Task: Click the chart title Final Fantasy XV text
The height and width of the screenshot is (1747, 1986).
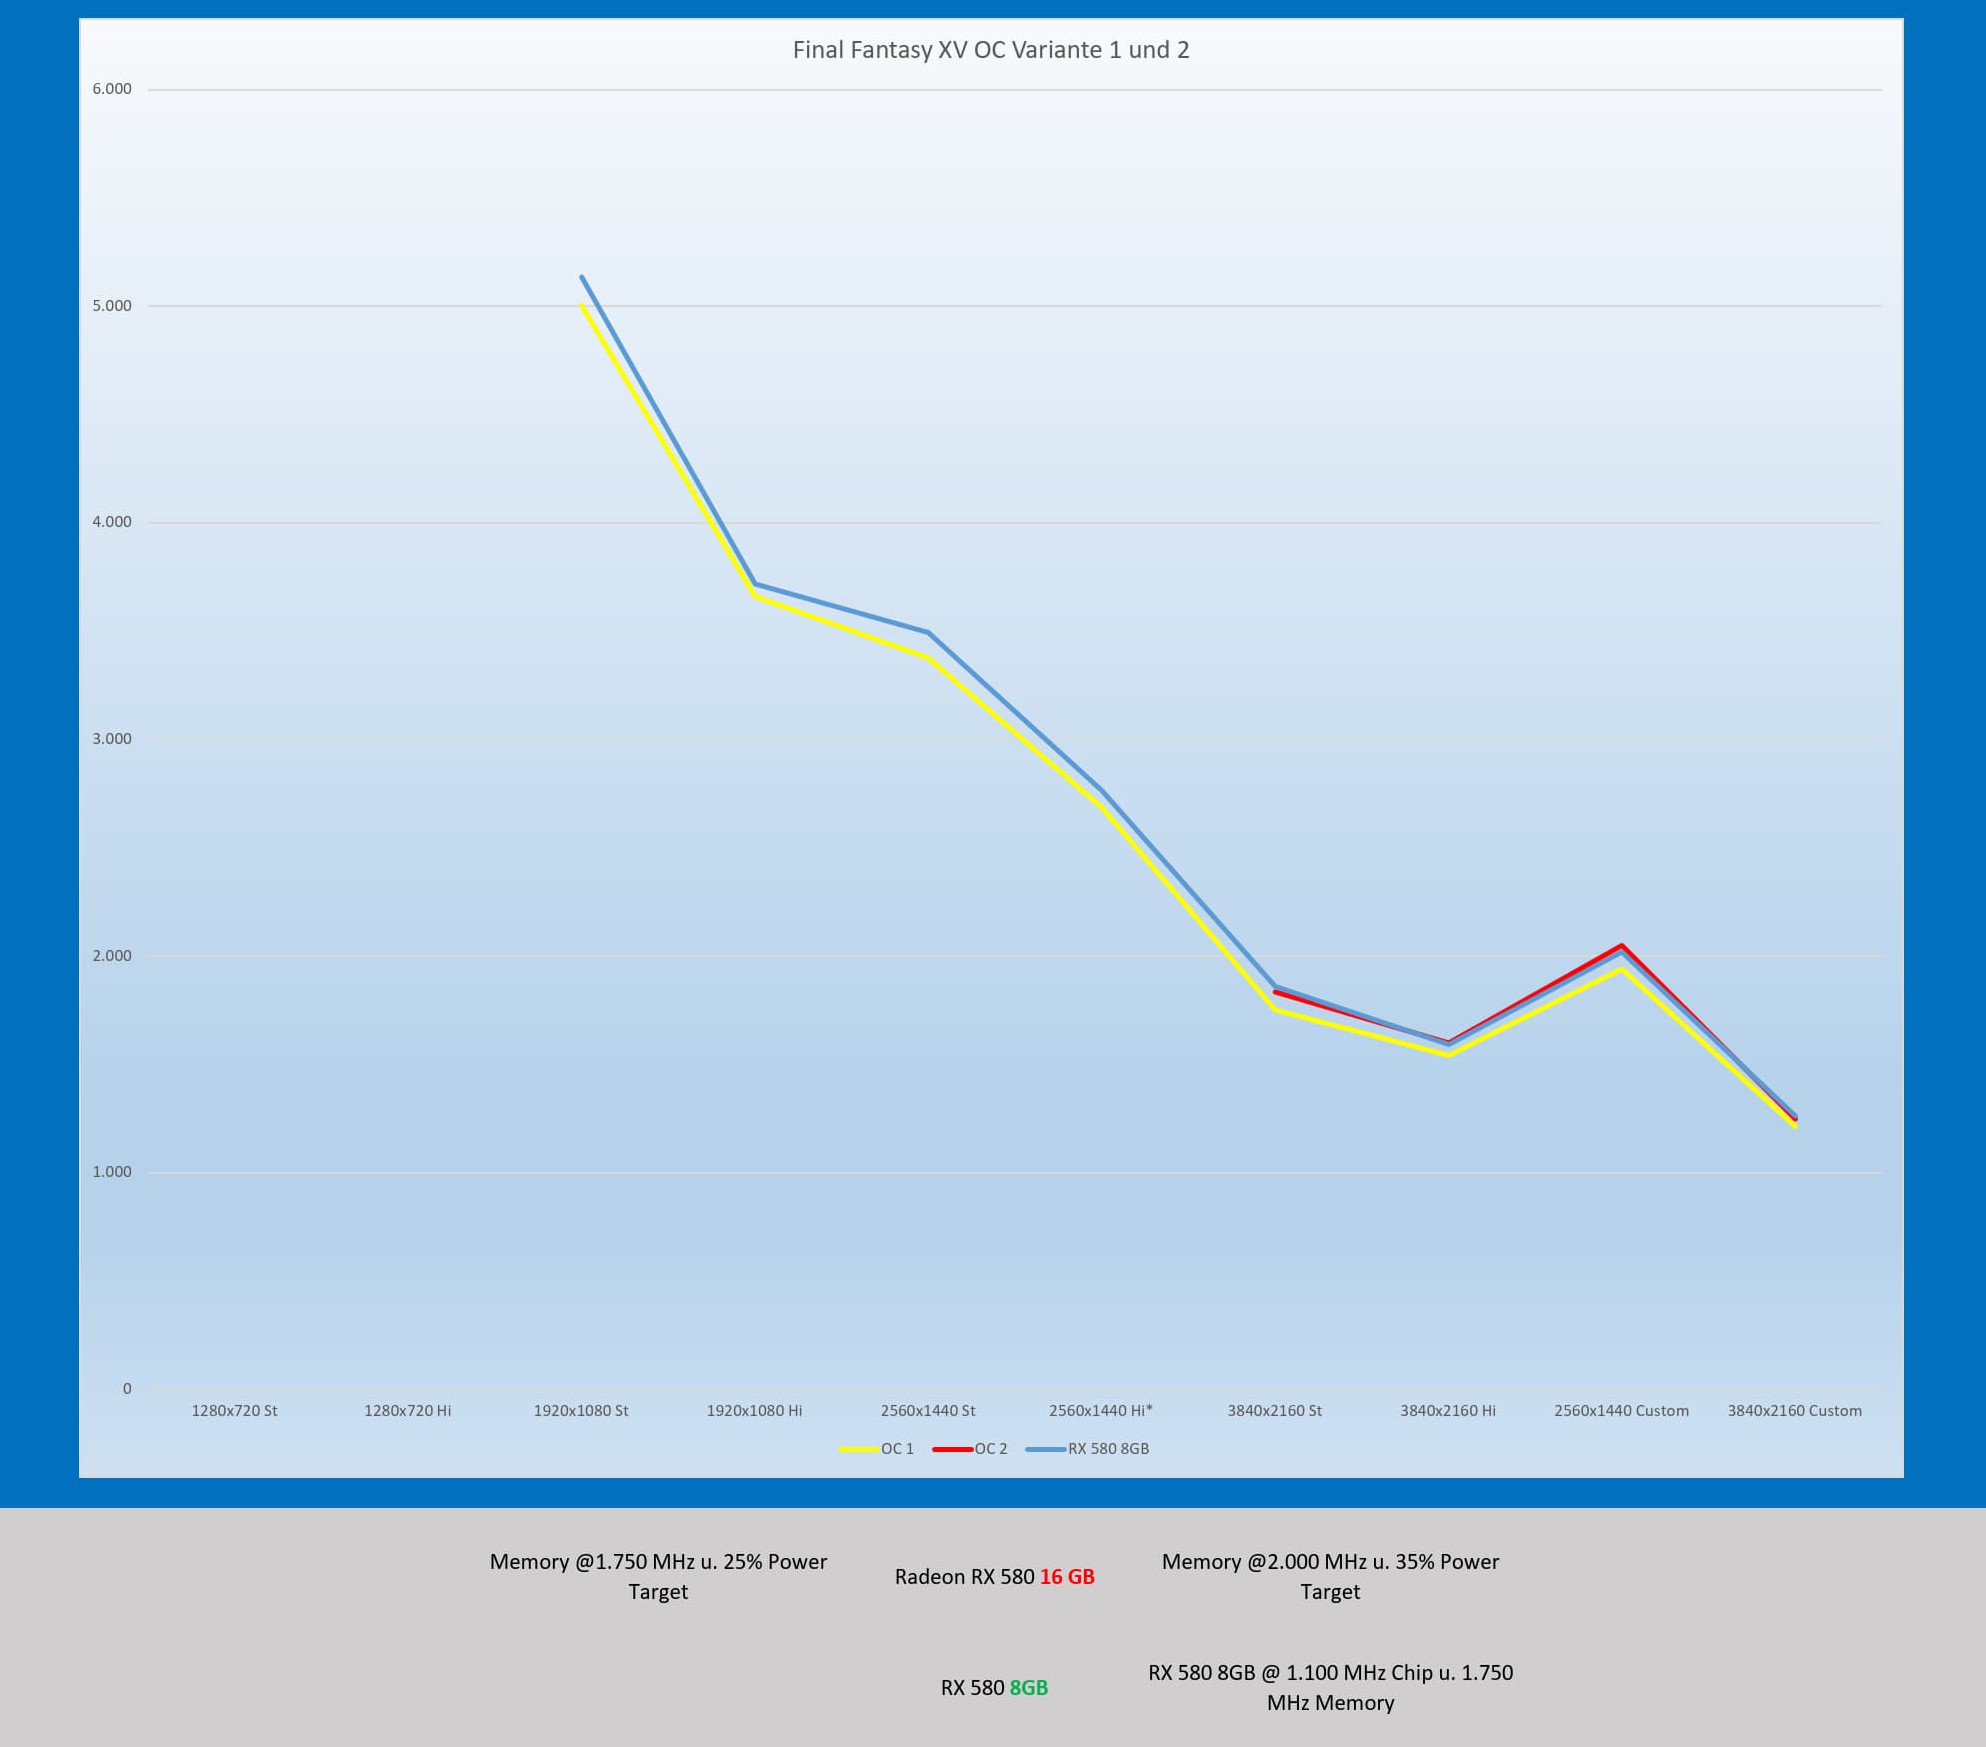Action: click(990, 50)
